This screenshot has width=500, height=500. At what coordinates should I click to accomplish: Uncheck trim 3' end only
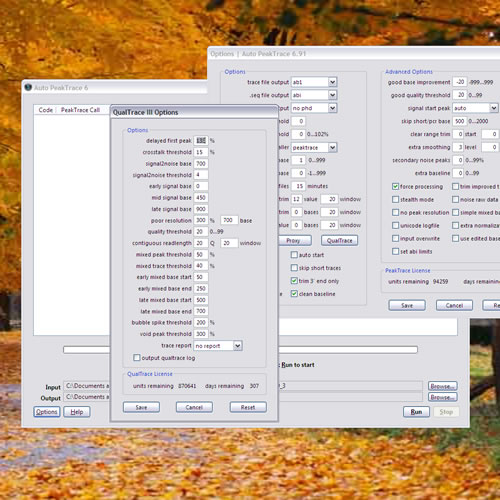pos(294,281)
